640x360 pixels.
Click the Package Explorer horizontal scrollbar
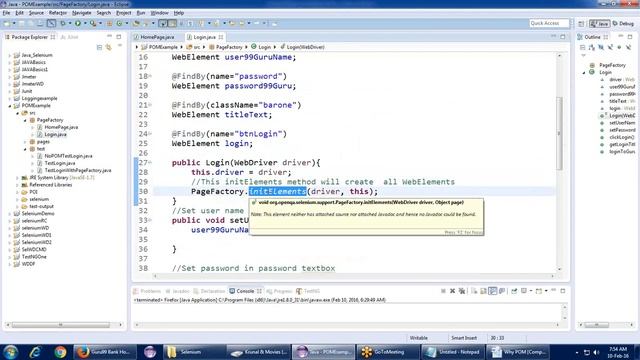point(60,325)
